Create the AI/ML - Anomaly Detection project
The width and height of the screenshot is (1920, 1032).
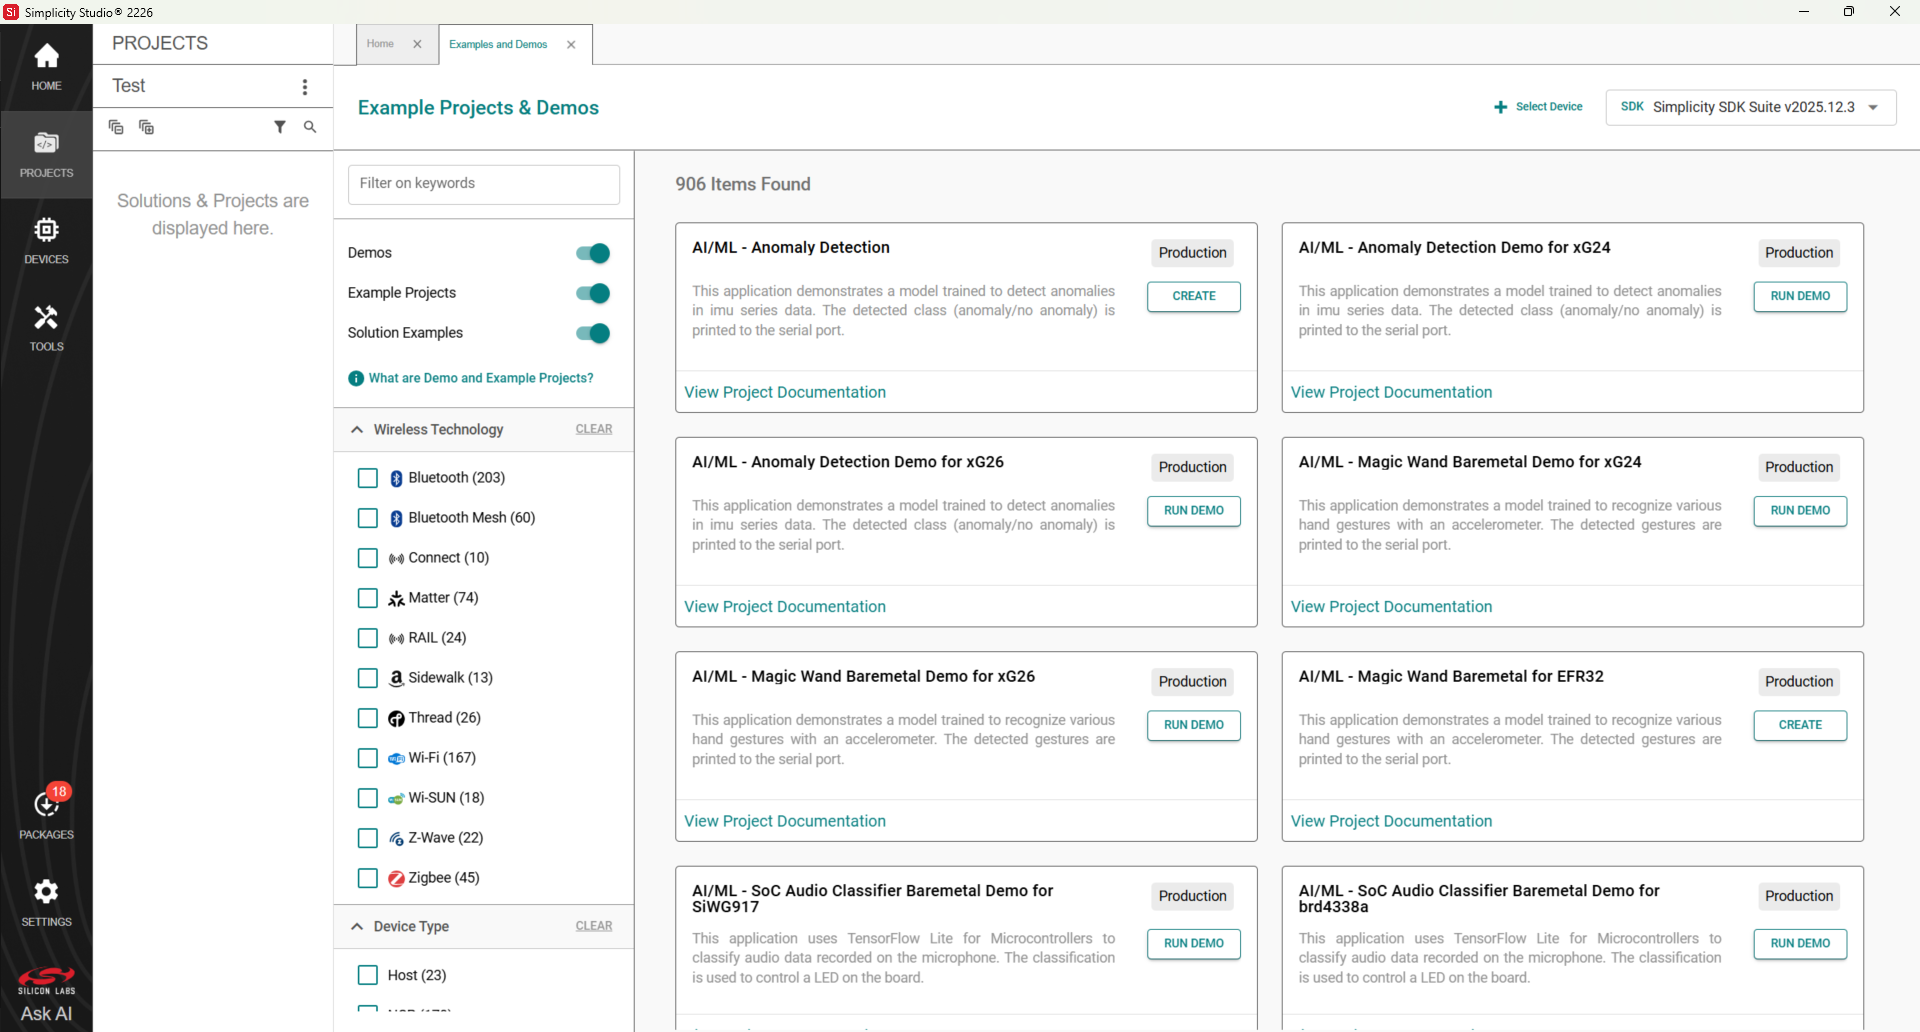point(1194,296)
